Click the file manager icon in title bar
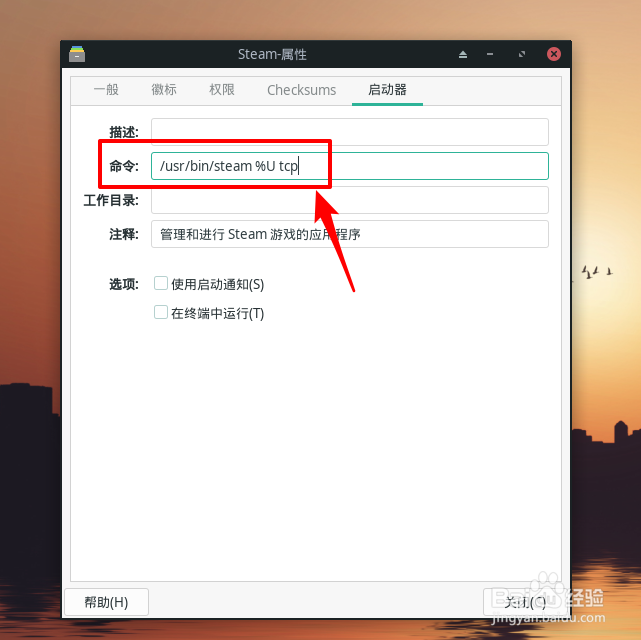The image size is (641, 640). tap(77, 54)
